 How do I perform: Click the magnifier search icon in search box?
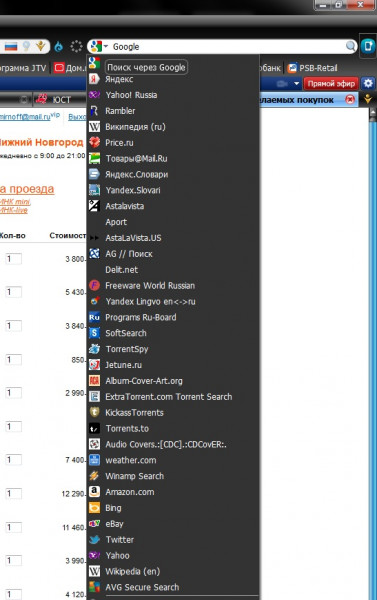click(351, 47)
